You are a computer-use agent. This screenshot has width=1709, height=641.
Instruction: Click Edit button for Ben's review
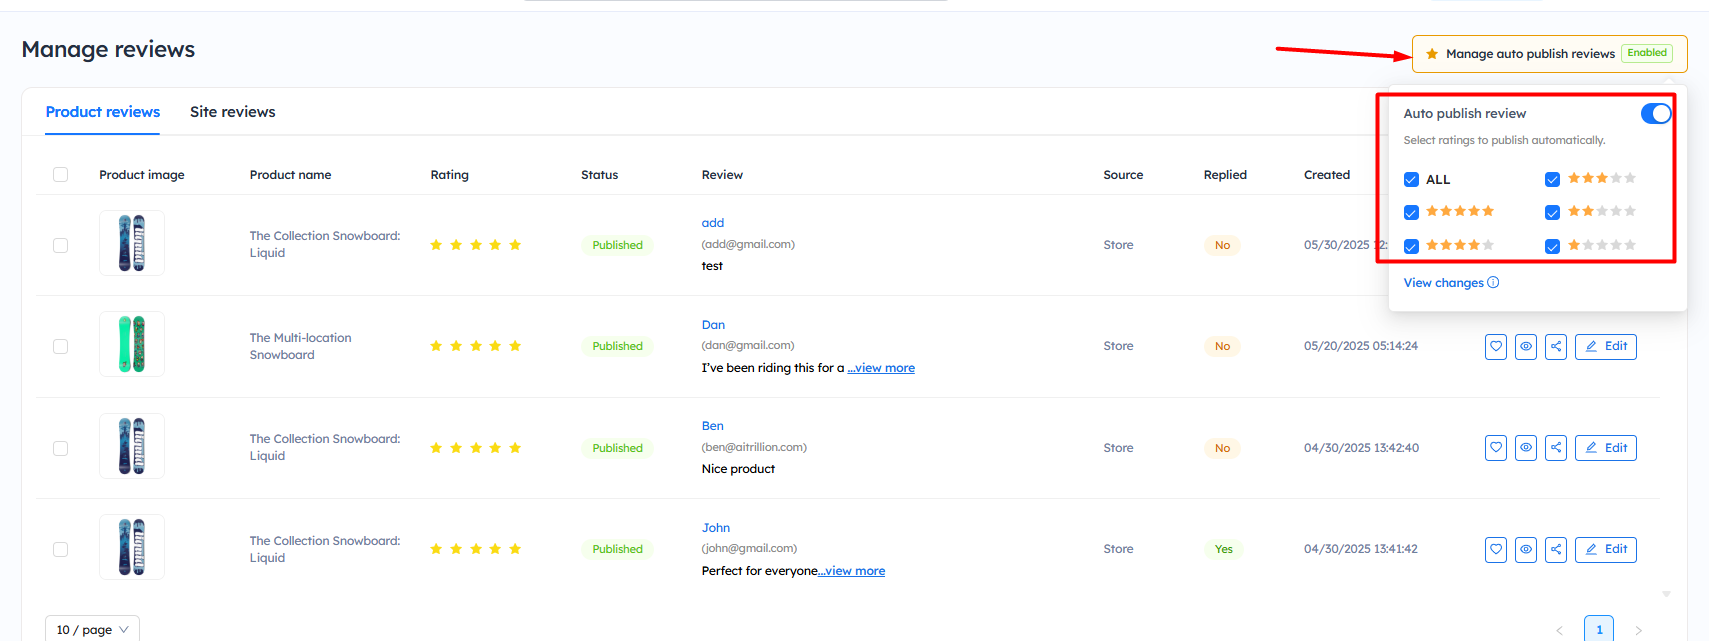coord(1605,448)
